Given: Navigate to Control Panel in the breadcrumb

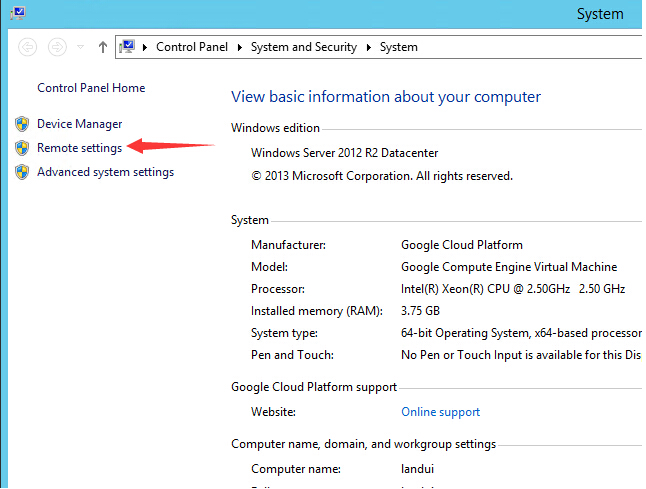Looking at the screenshot, I should click(192, 47).
